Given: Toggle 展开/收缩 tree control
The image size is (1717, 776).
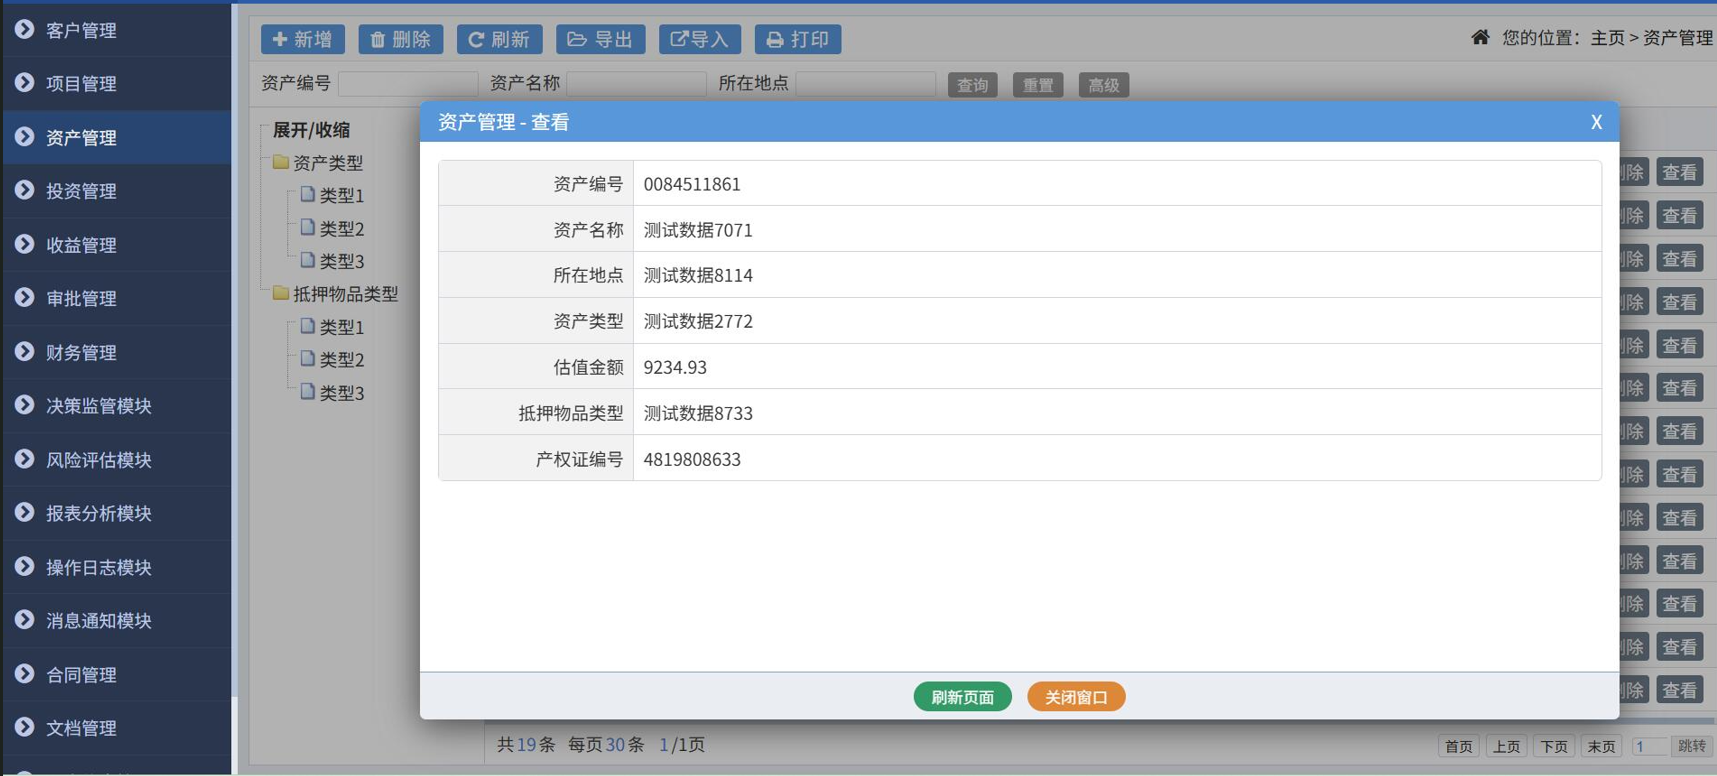Looking at the screenshot, I should [311, 130].
